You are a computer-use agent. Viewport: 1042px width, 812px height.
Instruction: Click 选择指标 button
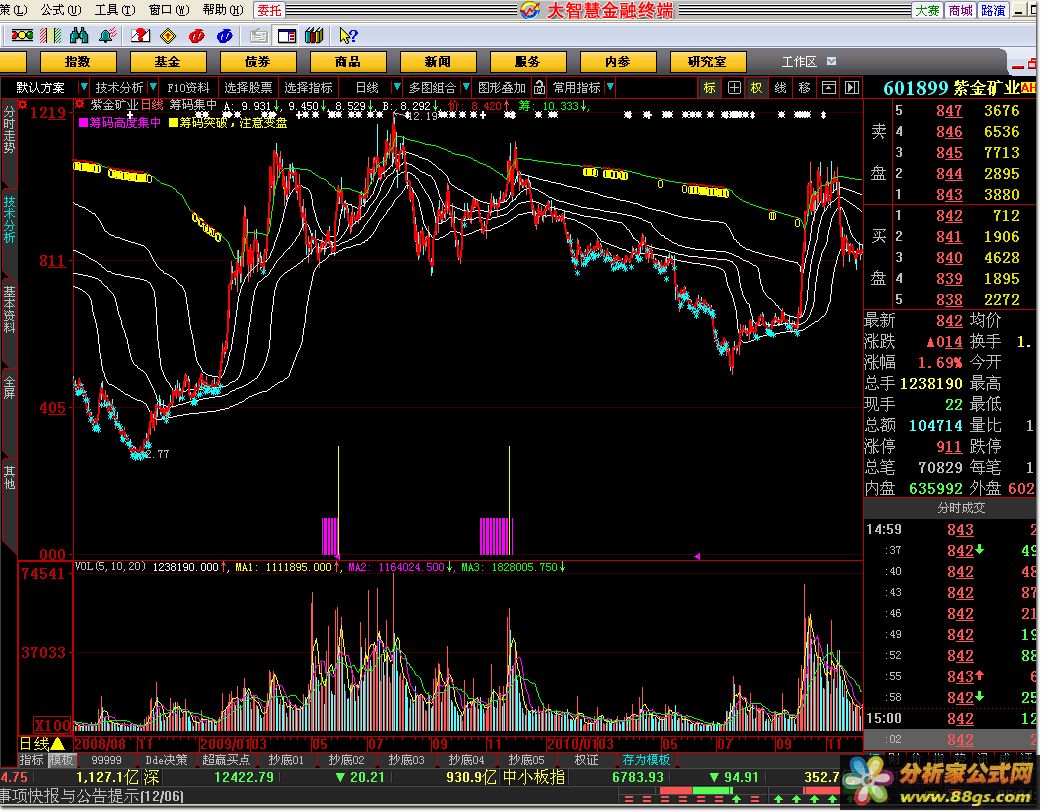pyautogui.click(x=308, y=87)
